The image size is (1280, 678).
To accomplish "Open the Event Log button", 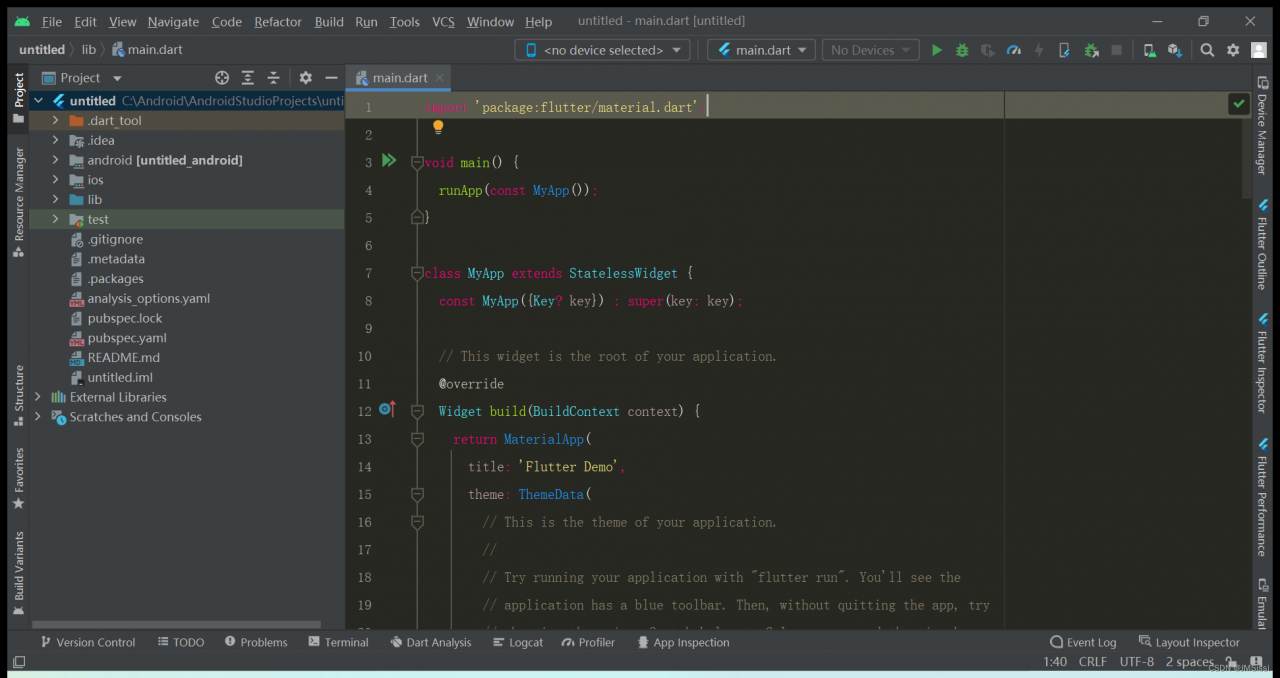I will tap(1083, 642).
